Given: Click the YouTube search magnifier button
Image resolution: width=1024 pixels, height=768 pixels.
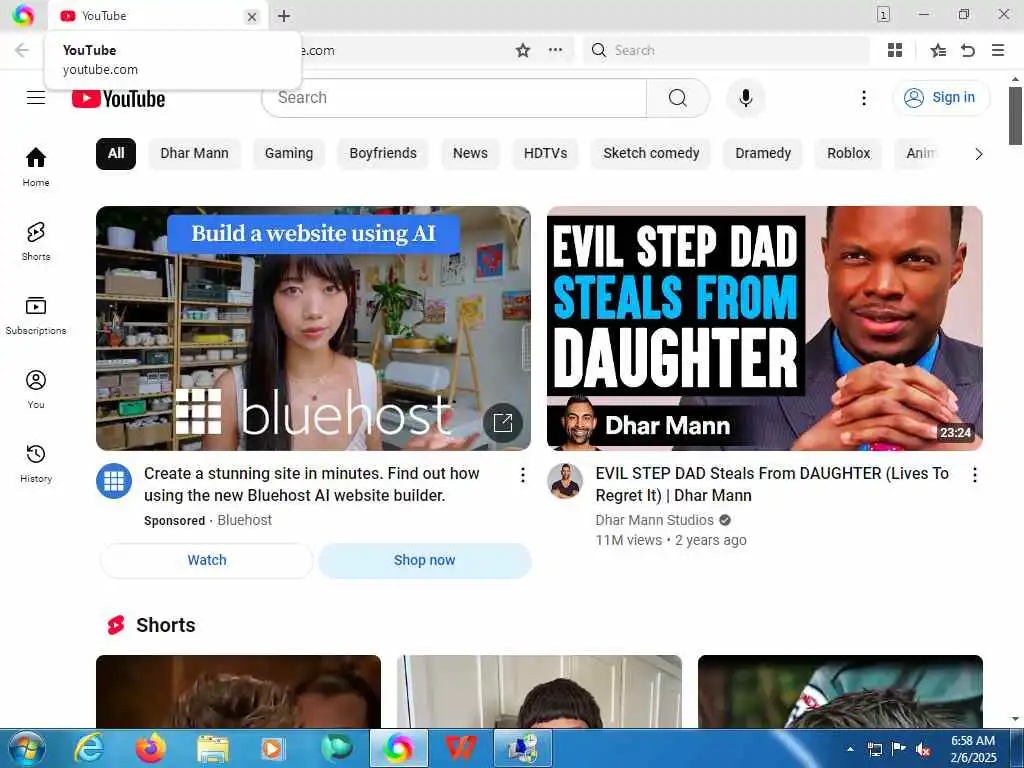Looking at the screenshot, I should (677, 98).
